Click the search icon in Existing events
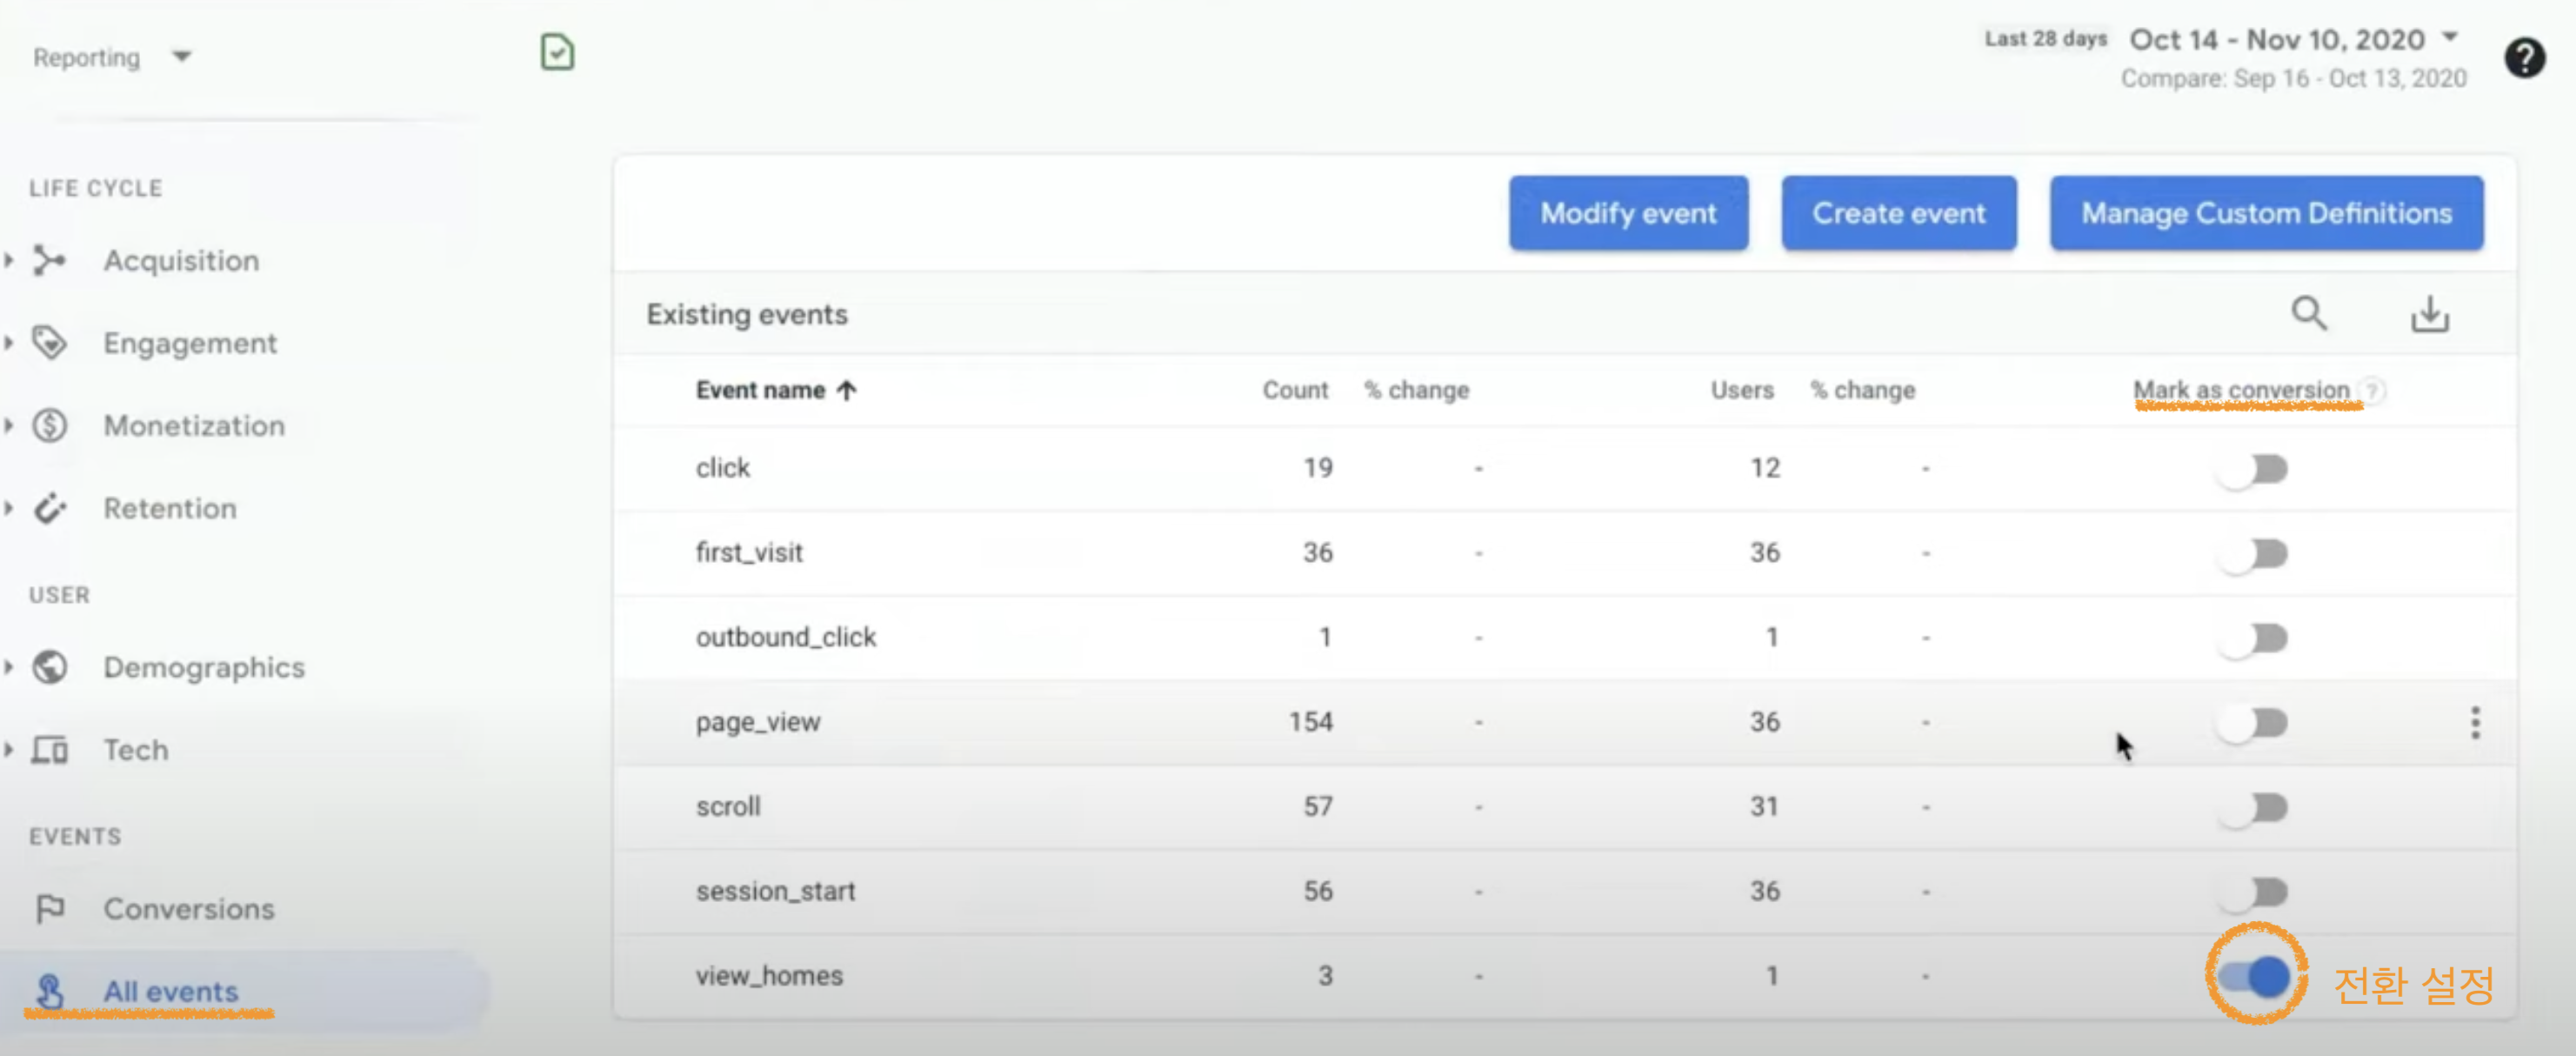 tap(2308, 314)
